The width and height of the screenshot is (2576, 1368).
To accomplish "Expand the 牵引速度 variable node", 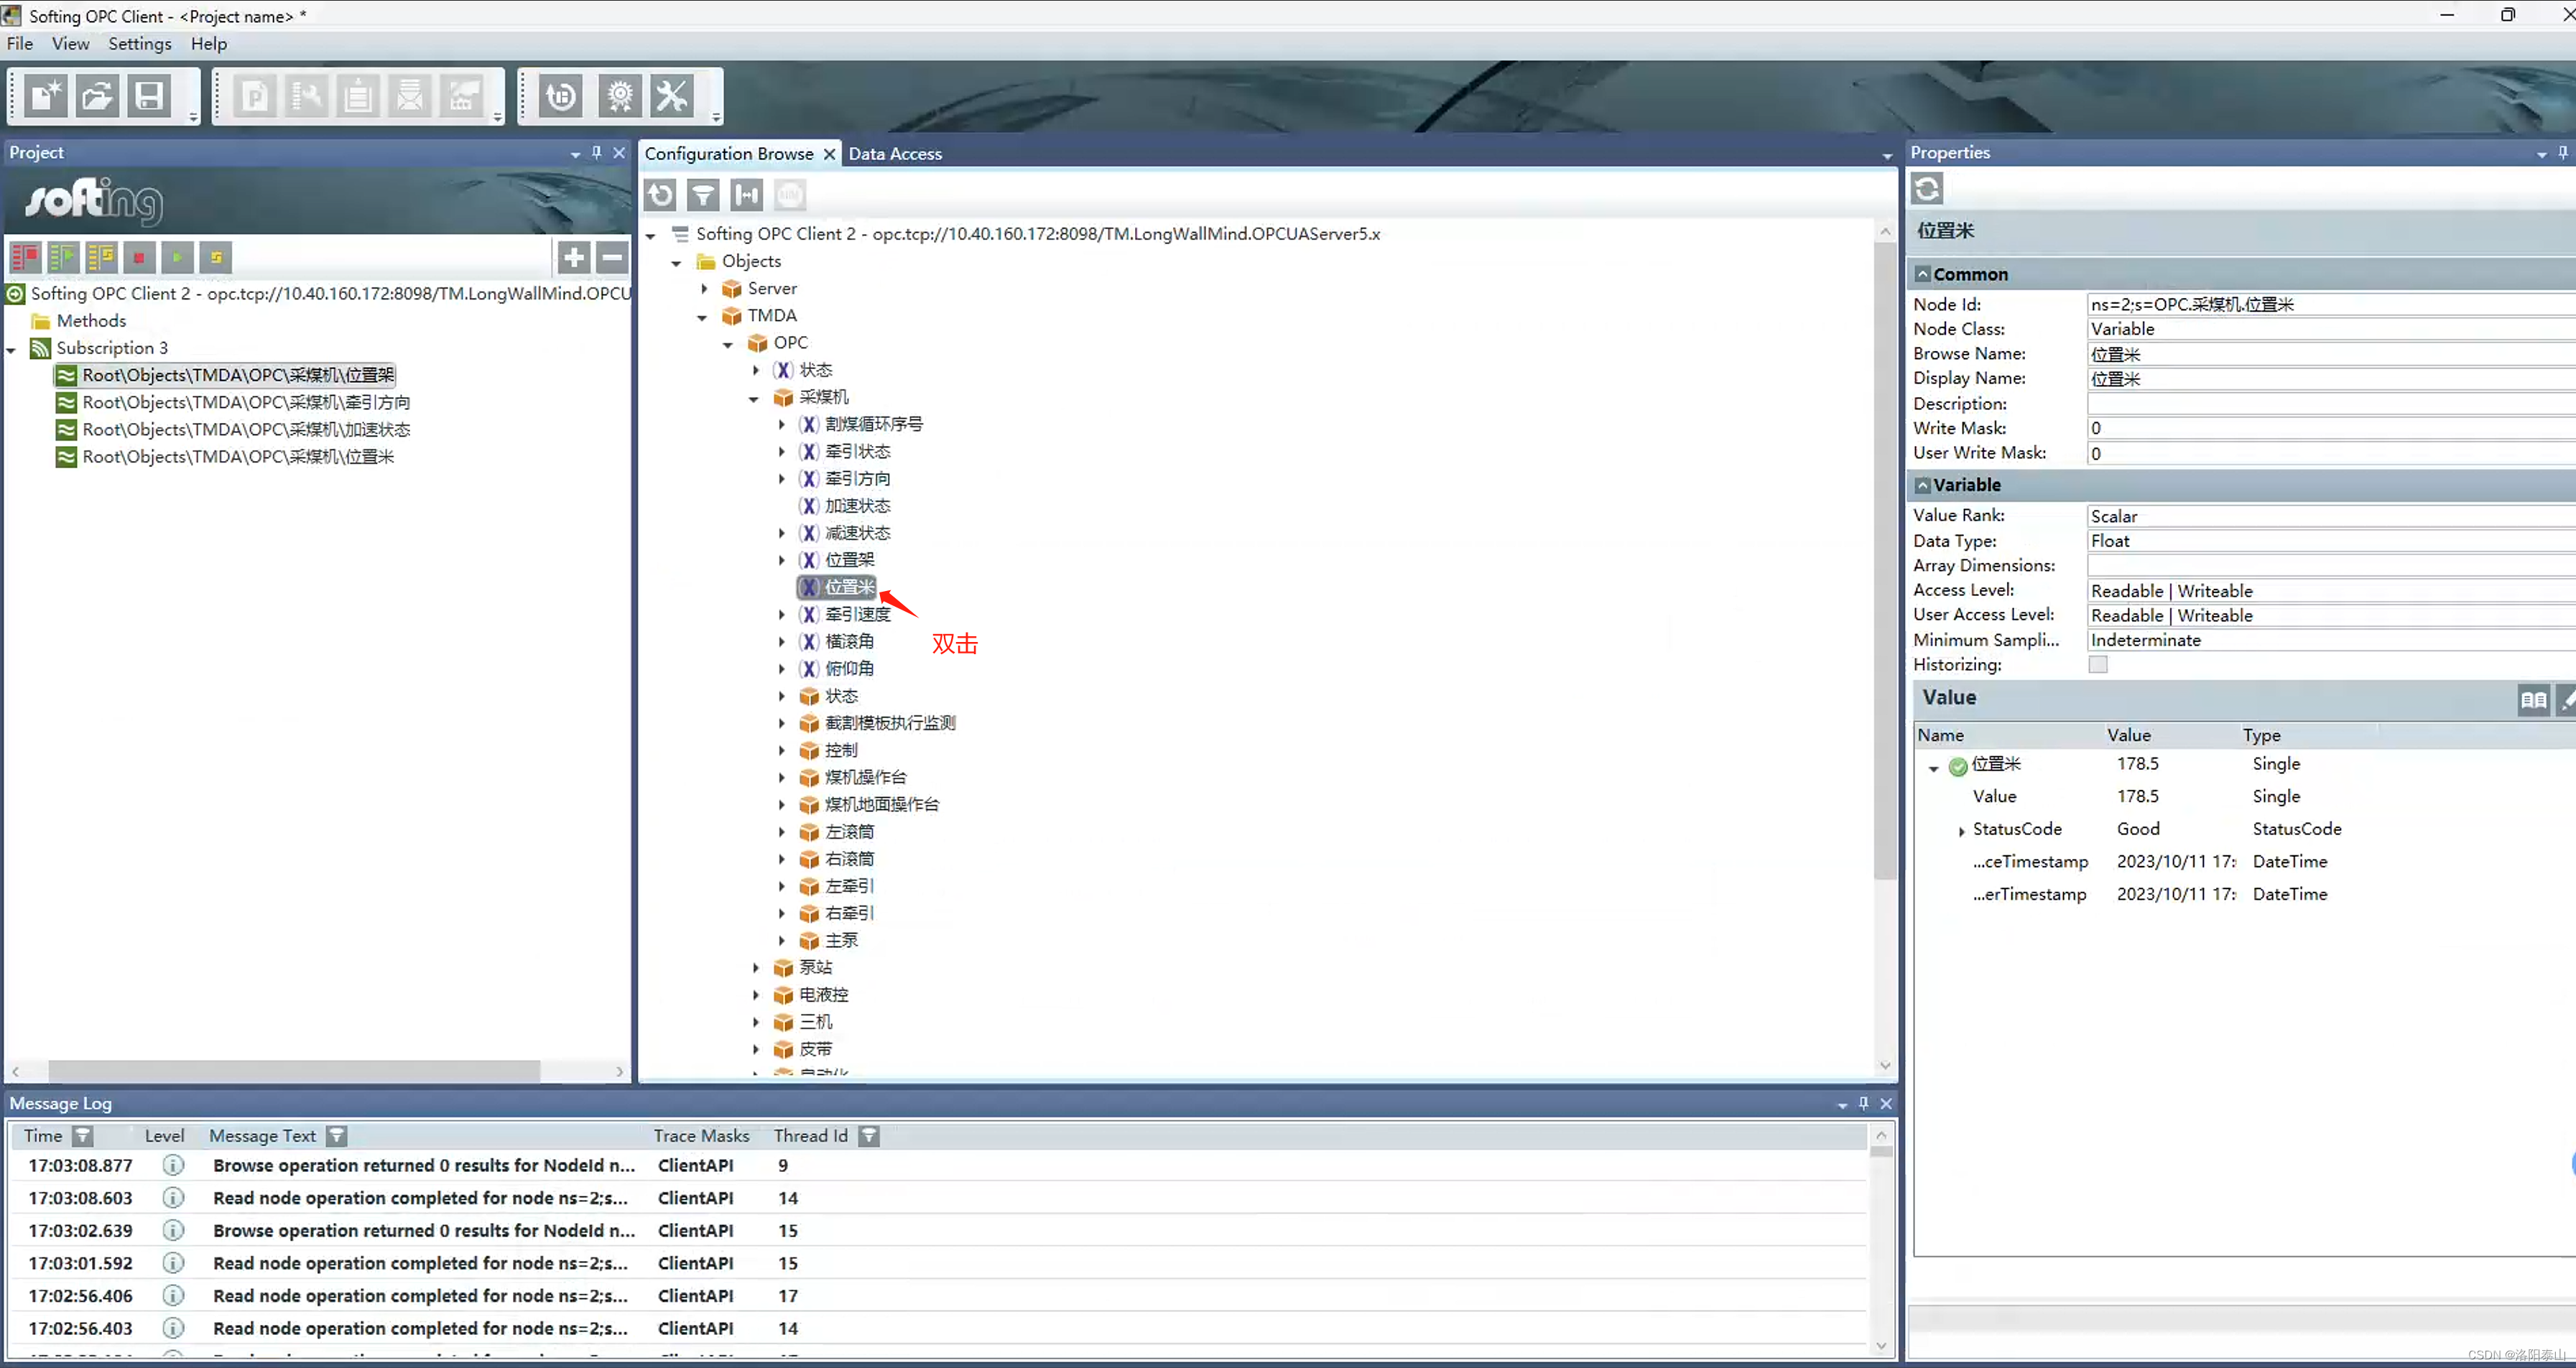I will point(782,614).
